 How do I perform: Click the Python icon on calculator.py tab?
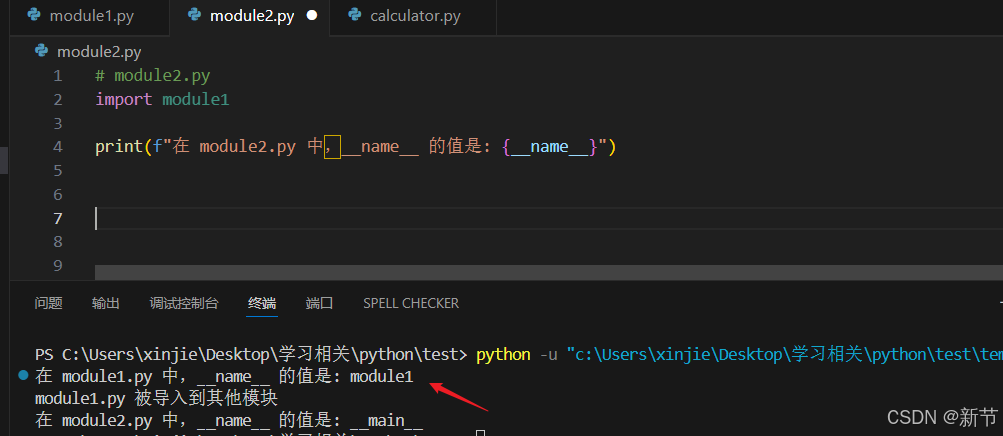pyautogui.click(x=355, y=16)
